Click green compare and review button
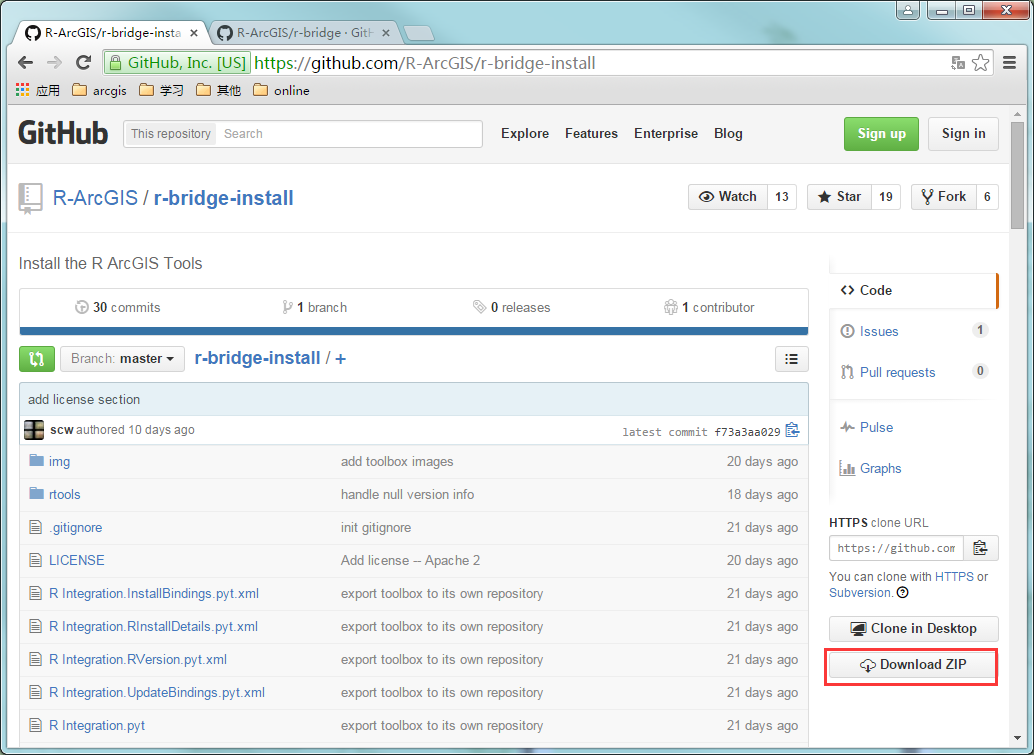Image resolution: width=1034 pixels, height=755 pixels. 37,359
